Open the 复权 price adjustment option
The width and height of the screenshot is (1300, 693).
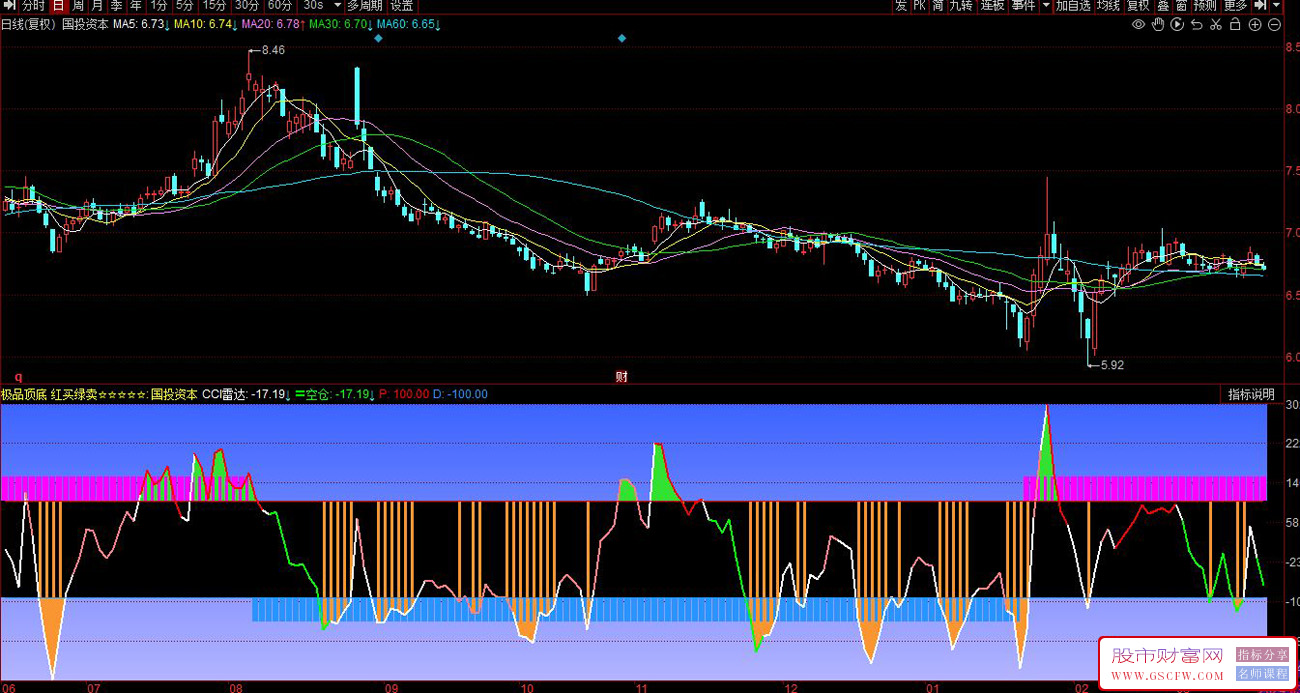(x=1138, y=5)
